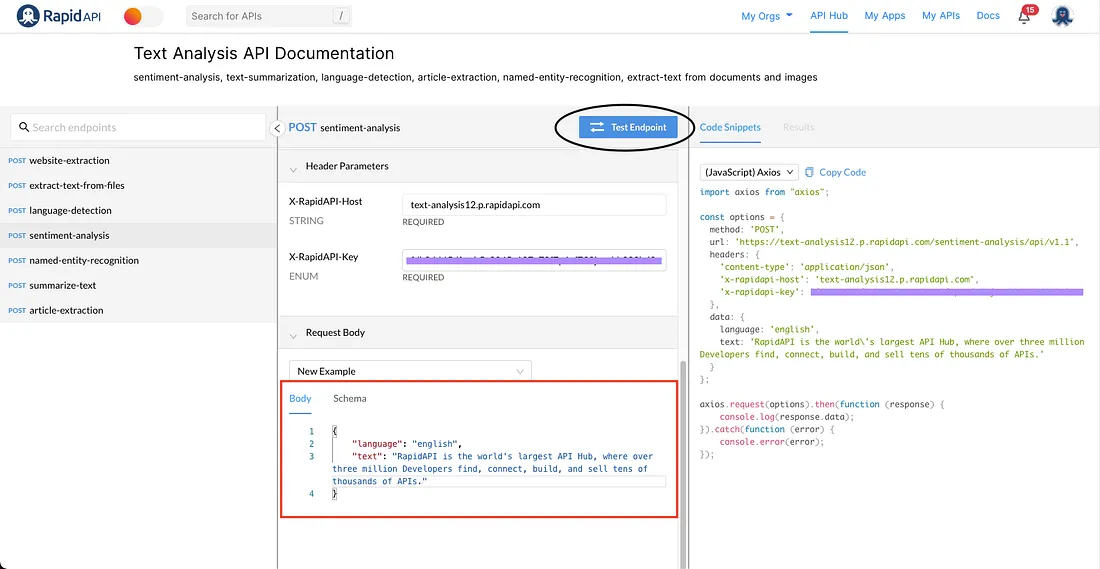Focus the Search for APIs field

[x=269, y=15]
